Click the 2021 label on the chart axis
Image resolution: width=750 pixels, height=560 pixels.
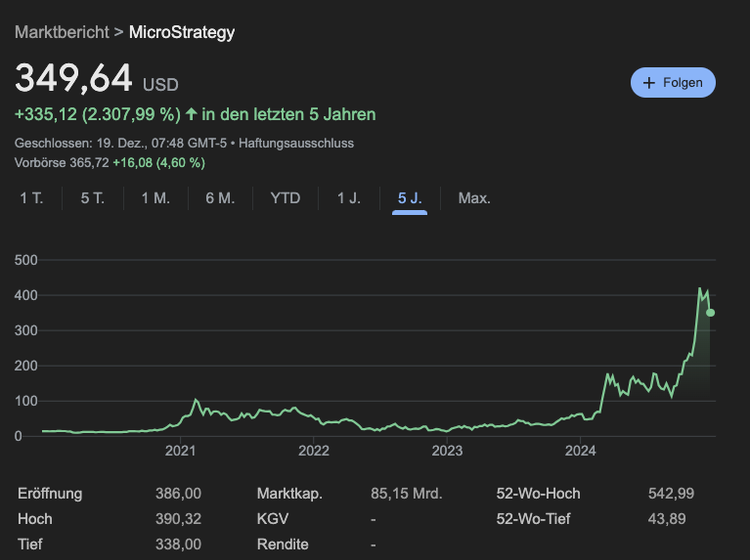[x=180, y=451]
